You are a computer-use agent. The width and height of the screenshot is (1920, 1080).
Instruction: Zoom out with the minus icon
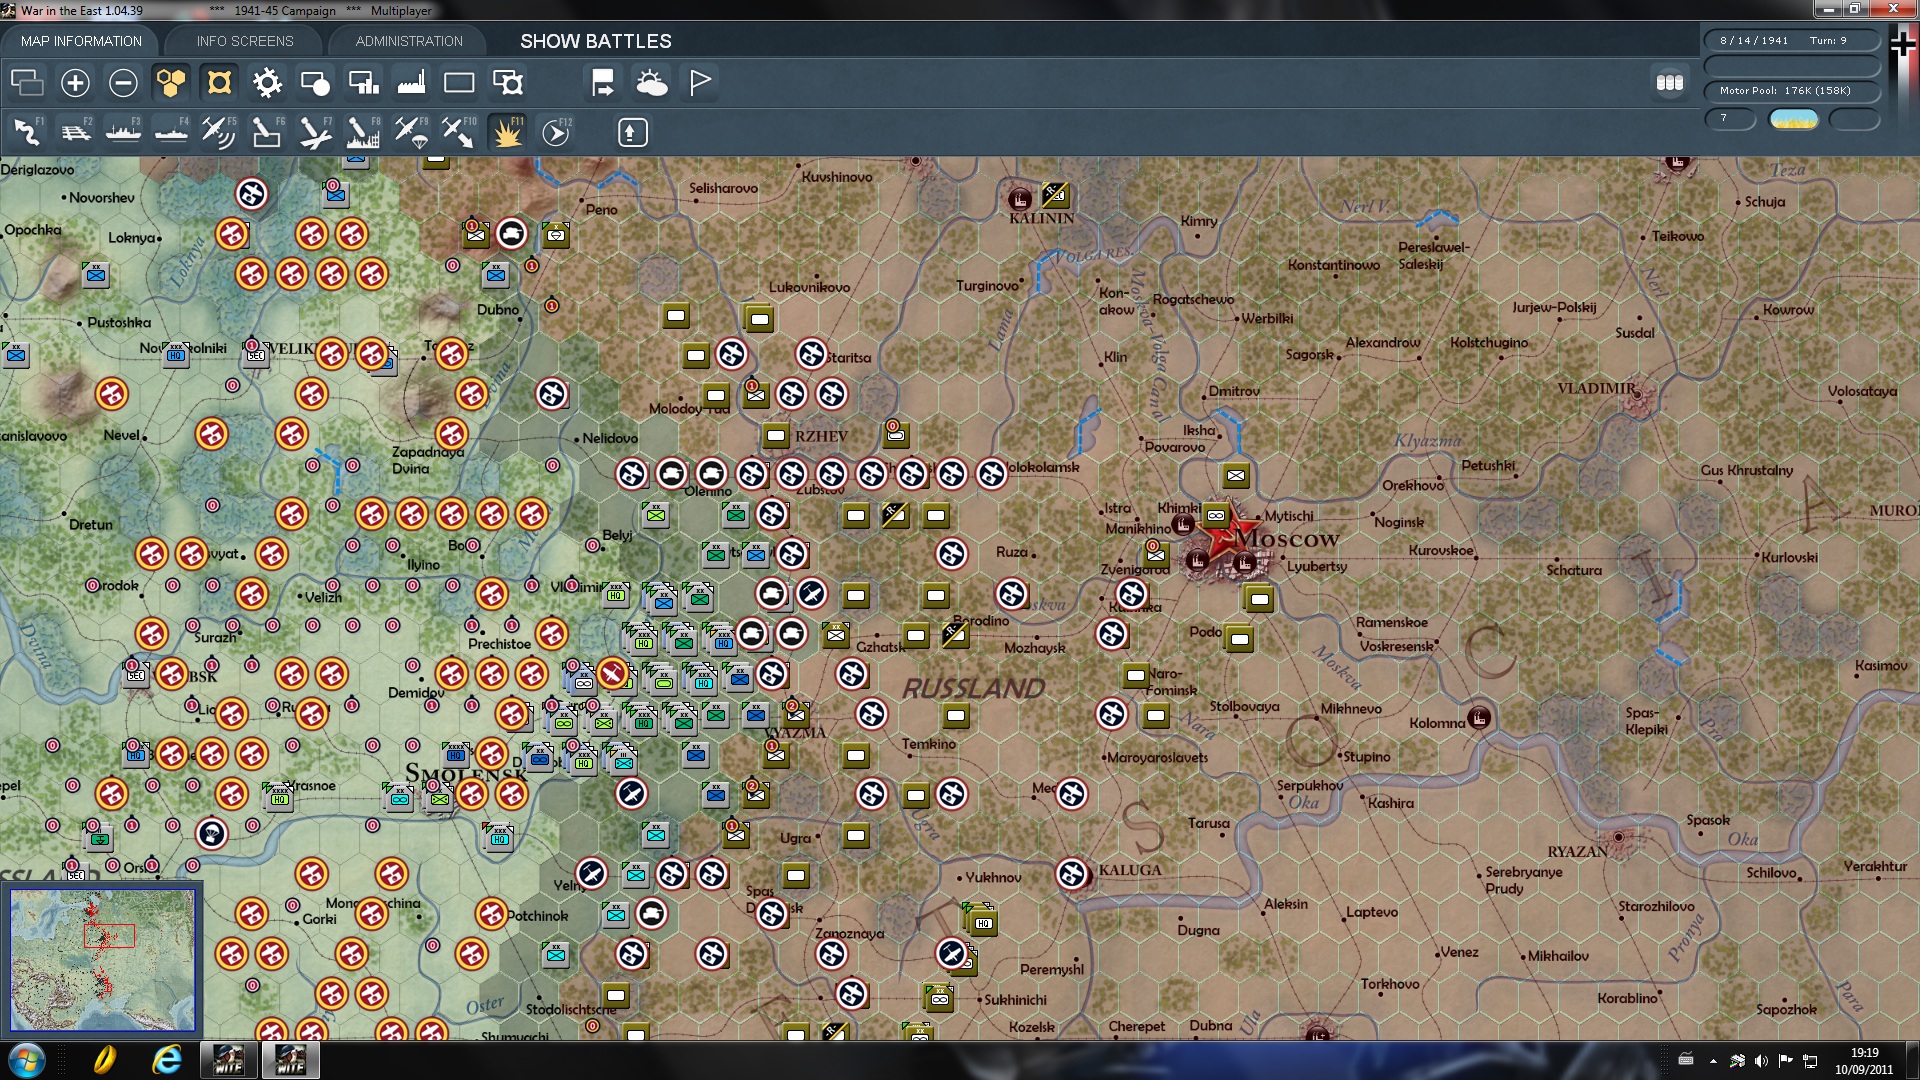pos(123,83)
